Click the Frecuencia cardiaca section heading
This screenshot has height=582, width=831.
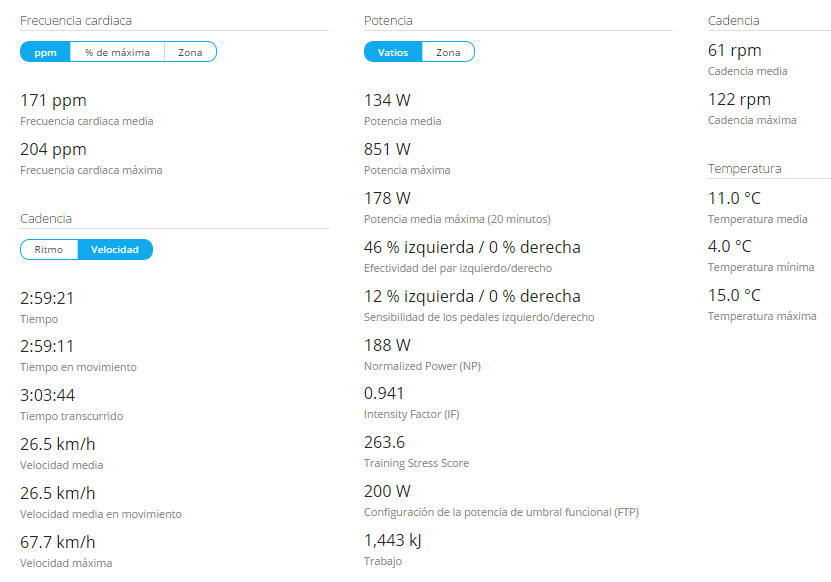76,20
